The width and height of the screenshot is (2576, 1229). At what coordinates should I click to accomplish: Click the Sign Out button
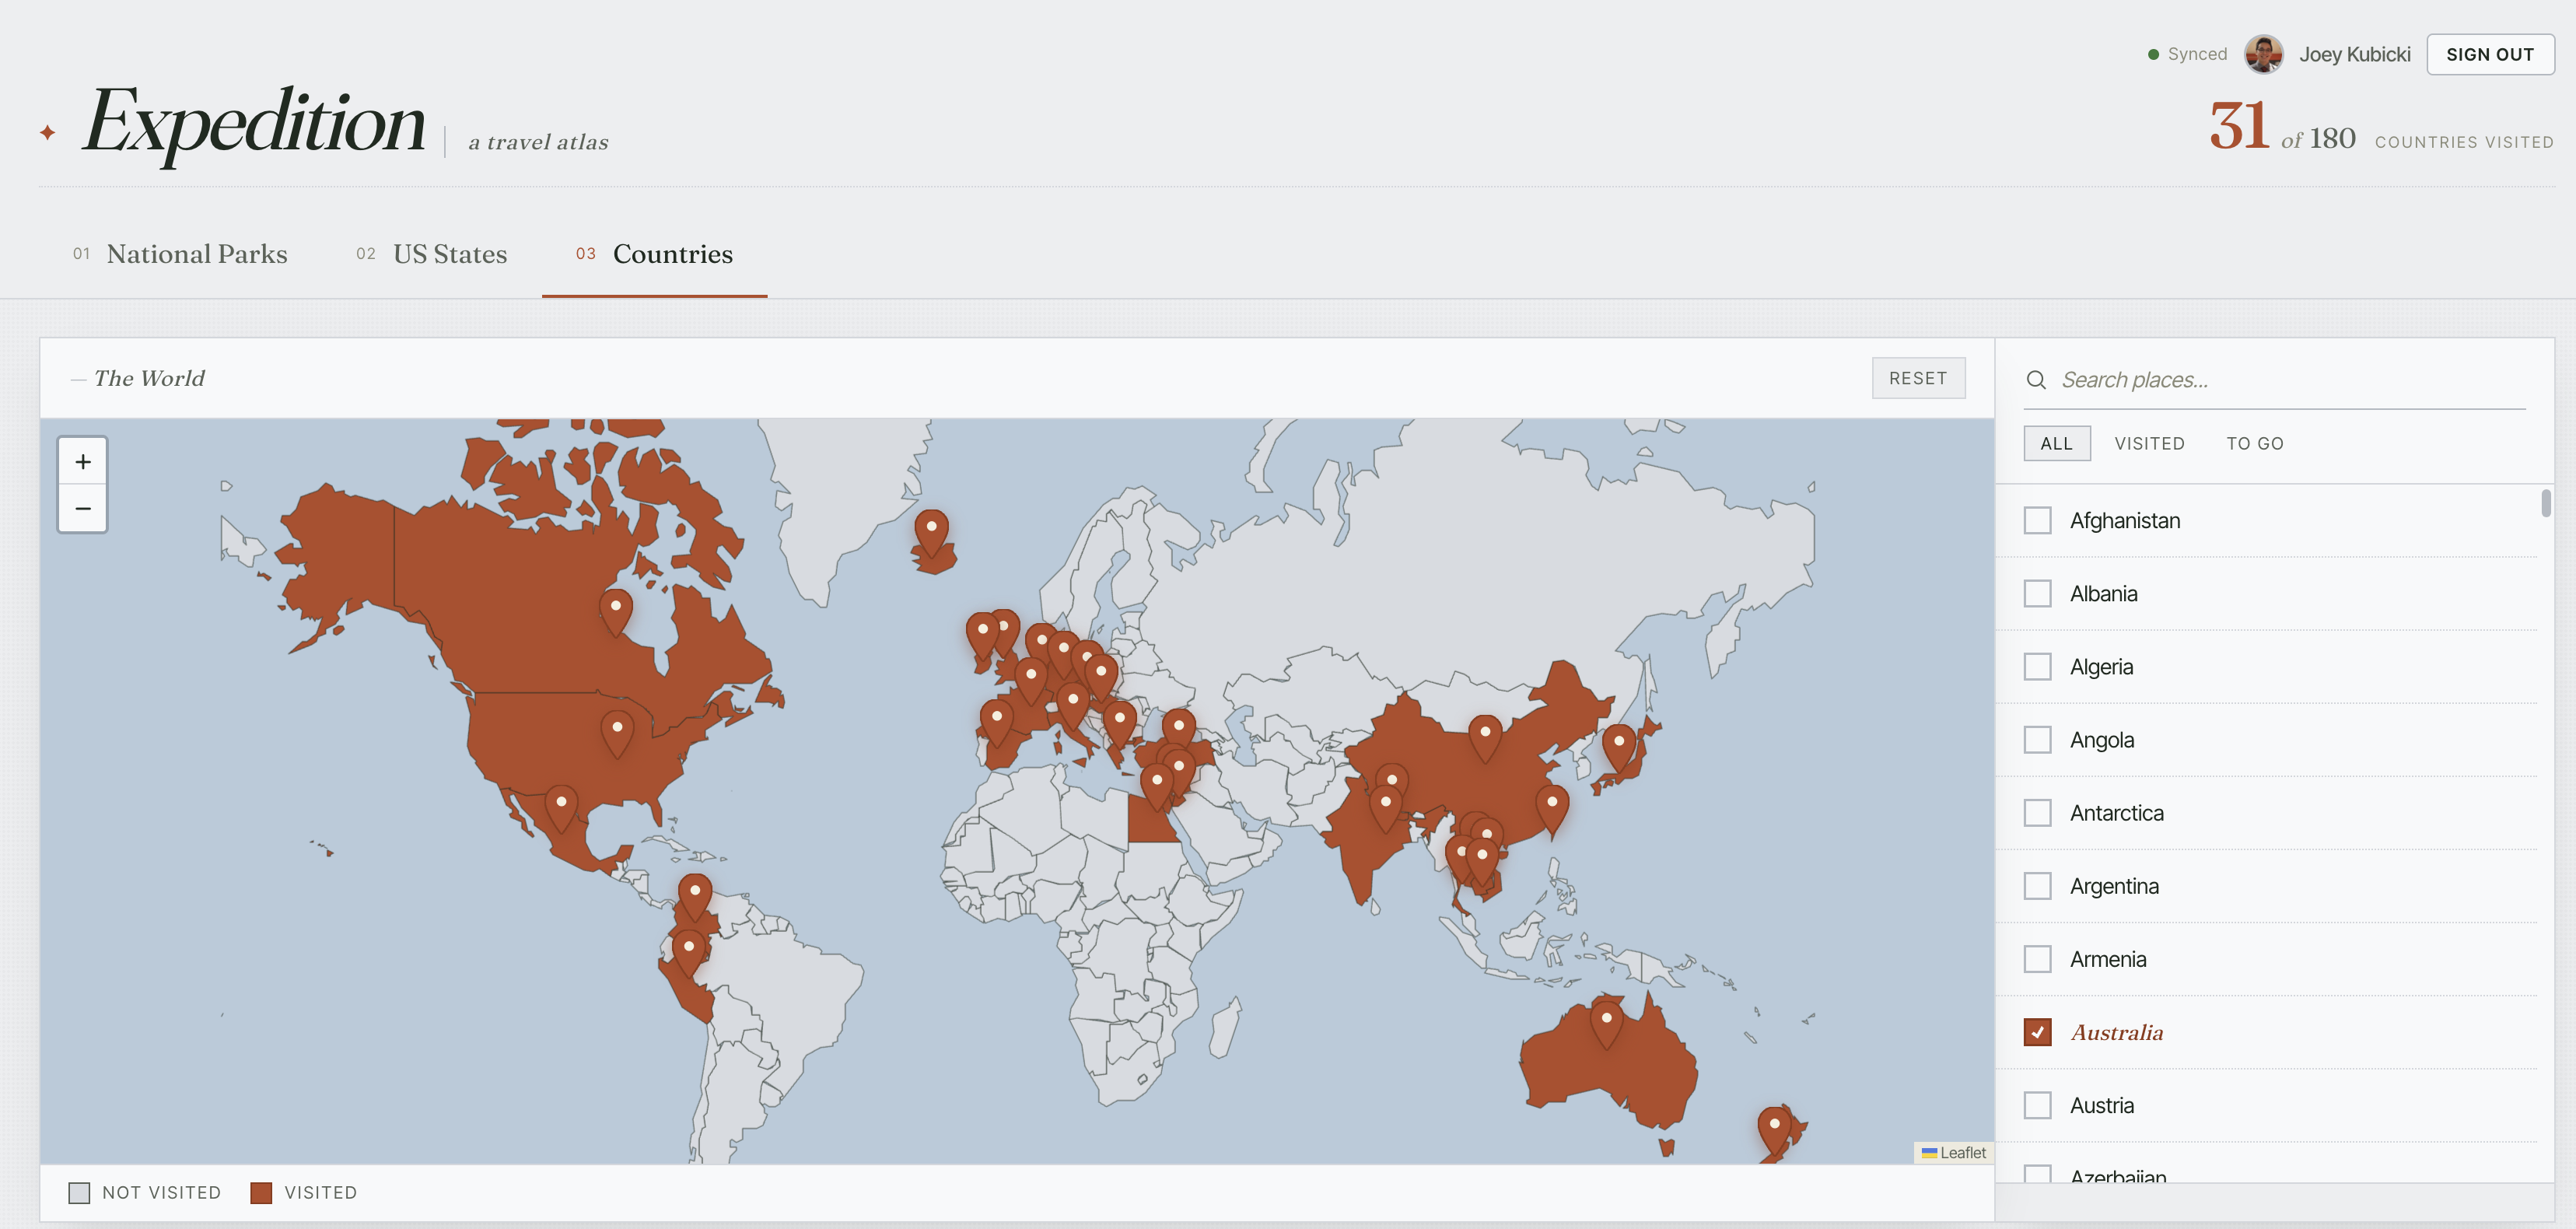point(2490,54)
